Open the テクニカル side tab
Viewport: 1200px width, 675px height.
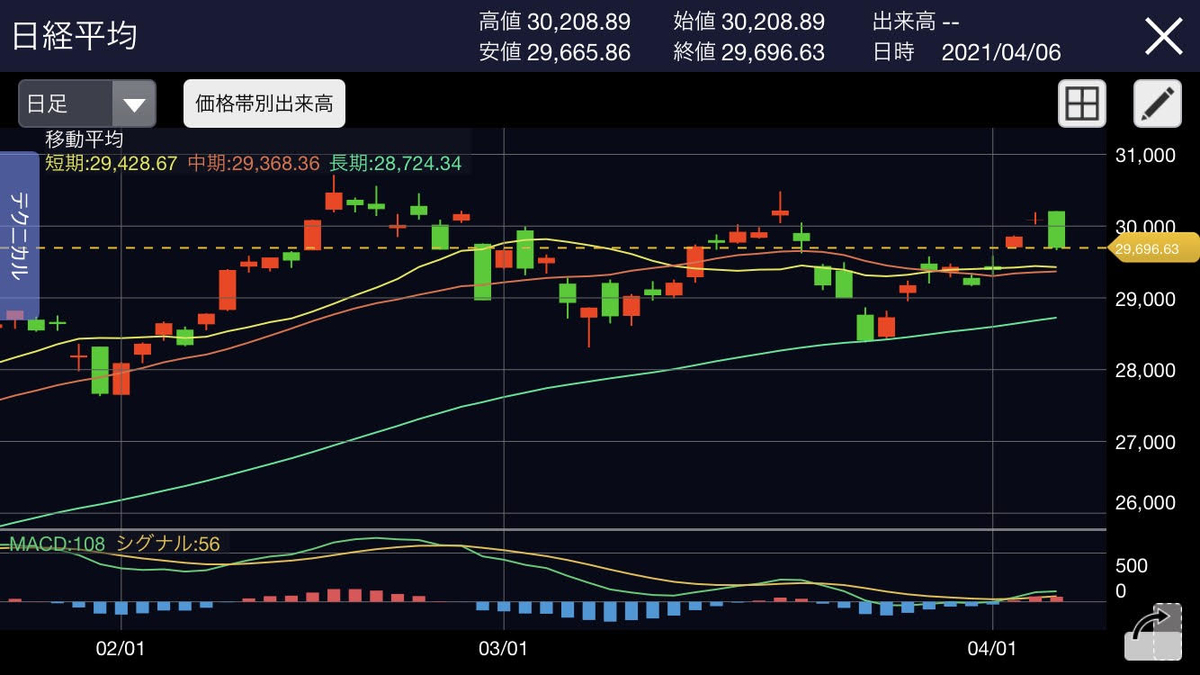(19, 235)
